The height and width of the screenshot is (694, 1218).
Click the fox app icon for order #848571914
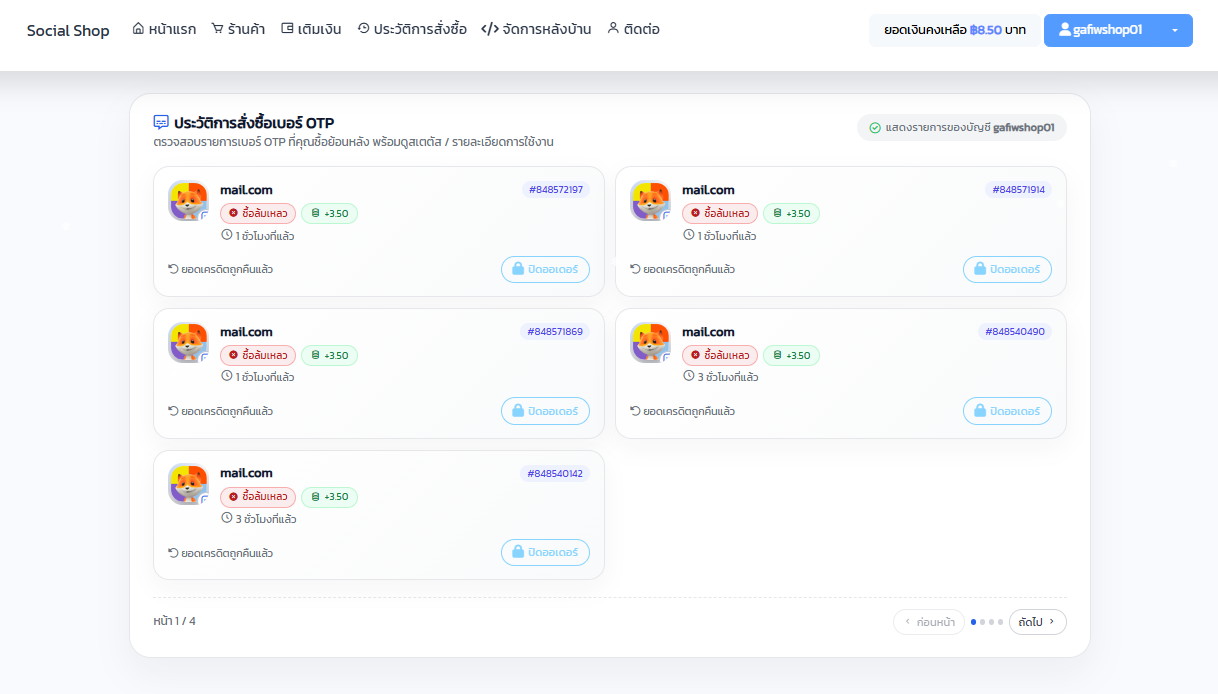click(650, 201)
